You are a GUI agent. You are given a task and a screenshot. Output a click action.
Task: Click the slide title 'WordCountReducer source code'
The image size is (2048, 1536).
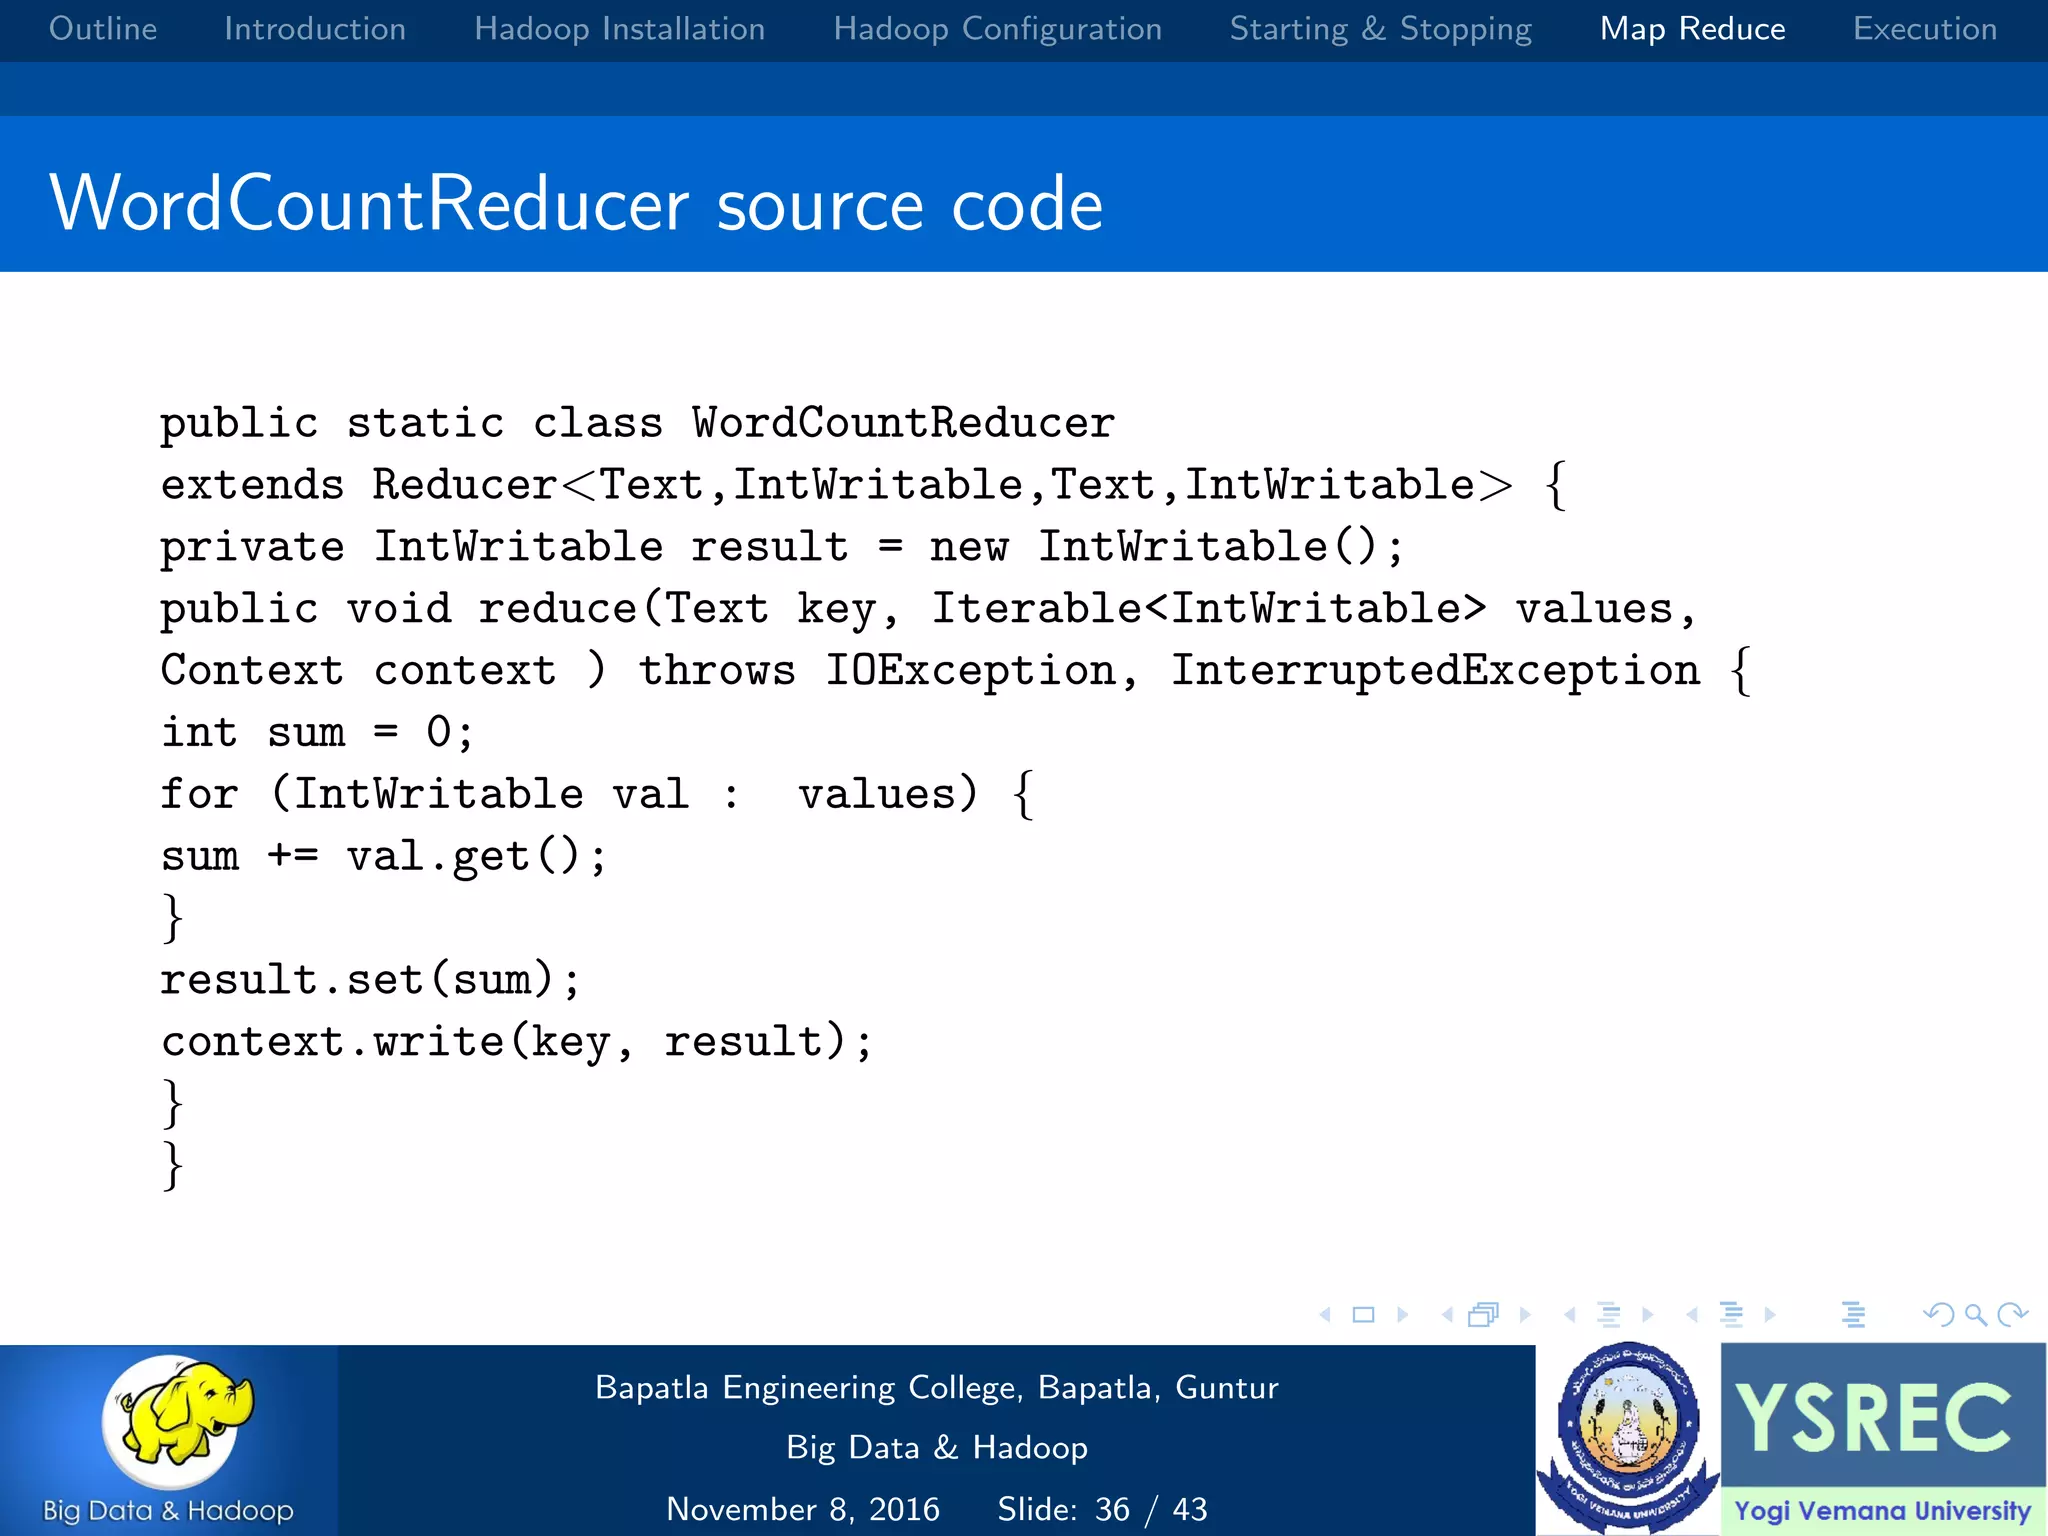577,203
